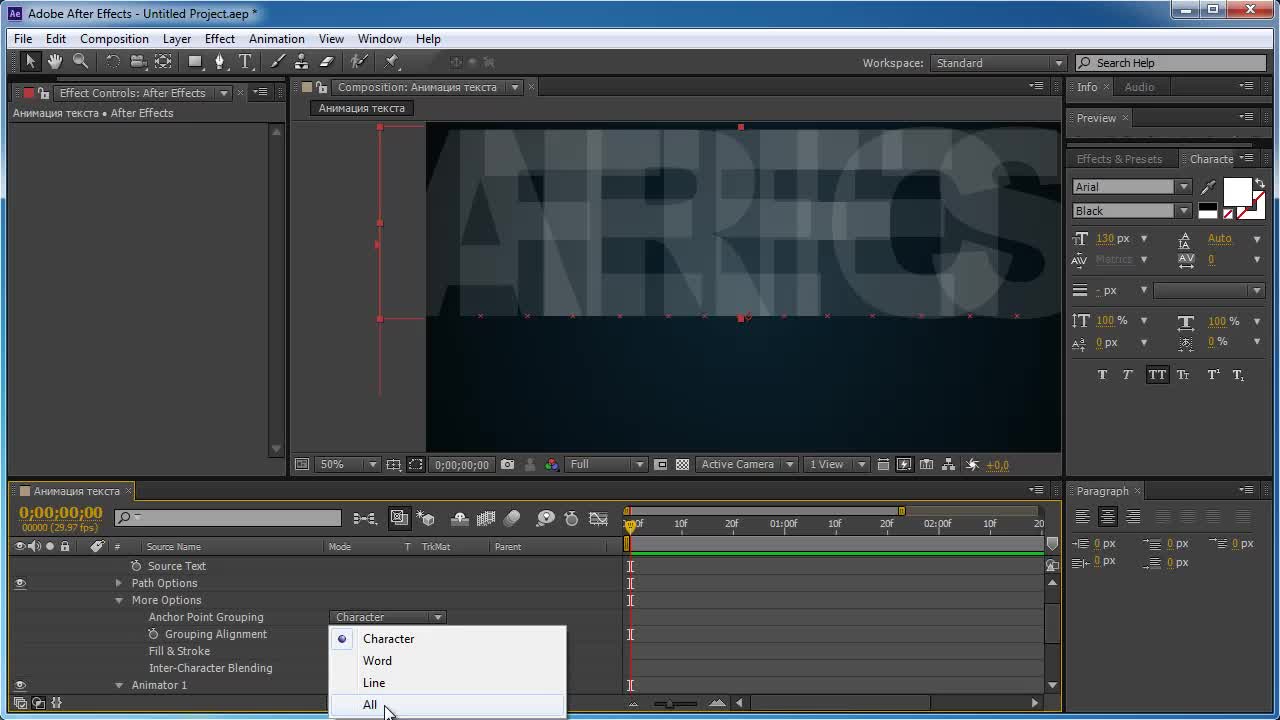The width and height of the screenshot is (1280, 720).
Task: Choose Line in grouping menu
Action: pos(448,683)
